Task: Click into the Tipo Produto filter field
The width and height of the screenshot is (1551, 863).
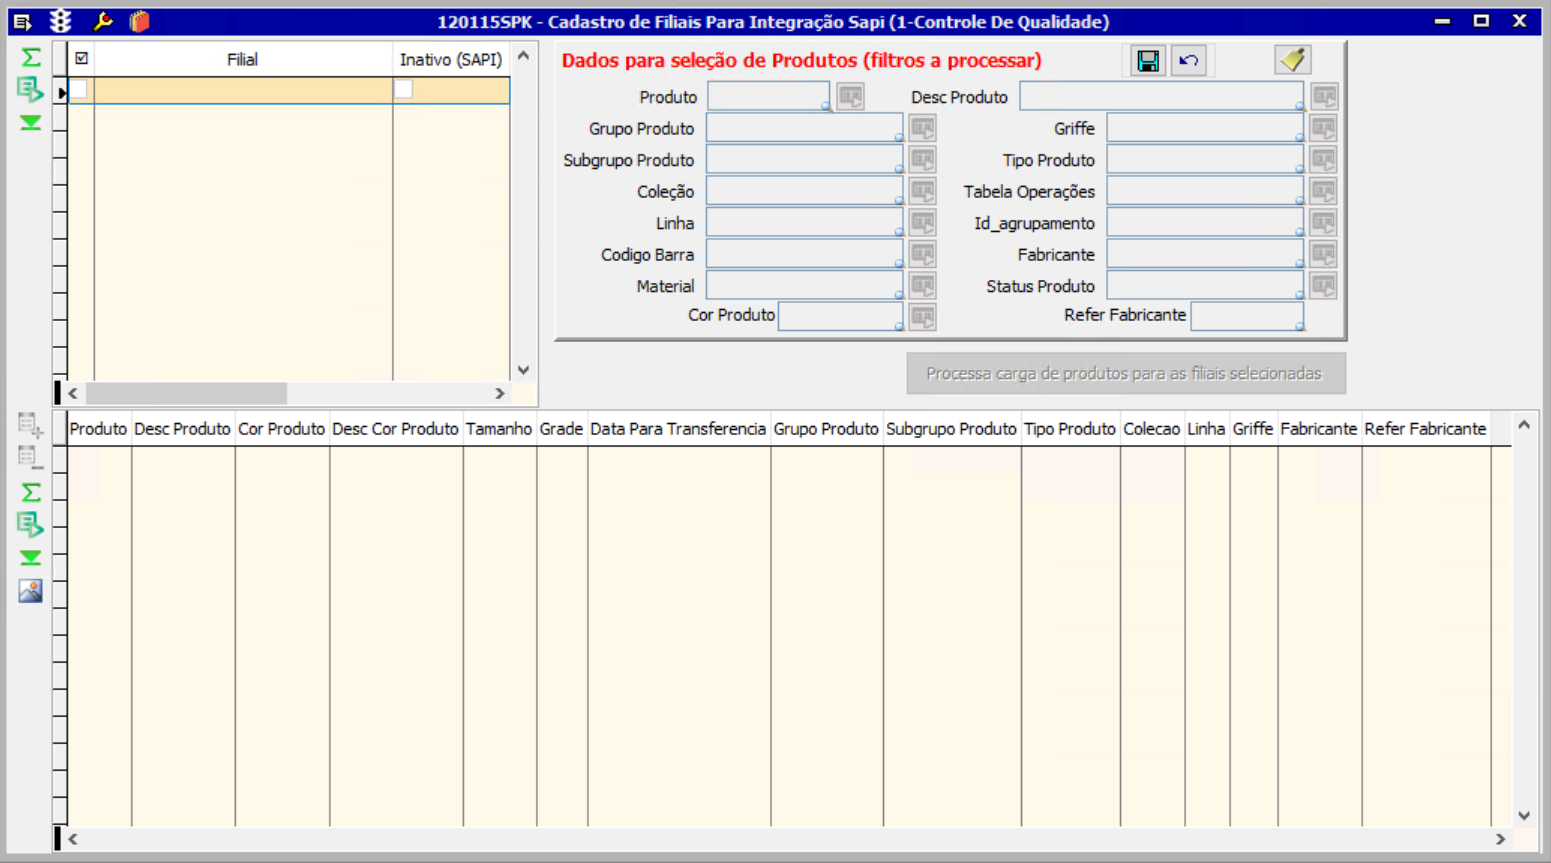Action: [1205, 159]
